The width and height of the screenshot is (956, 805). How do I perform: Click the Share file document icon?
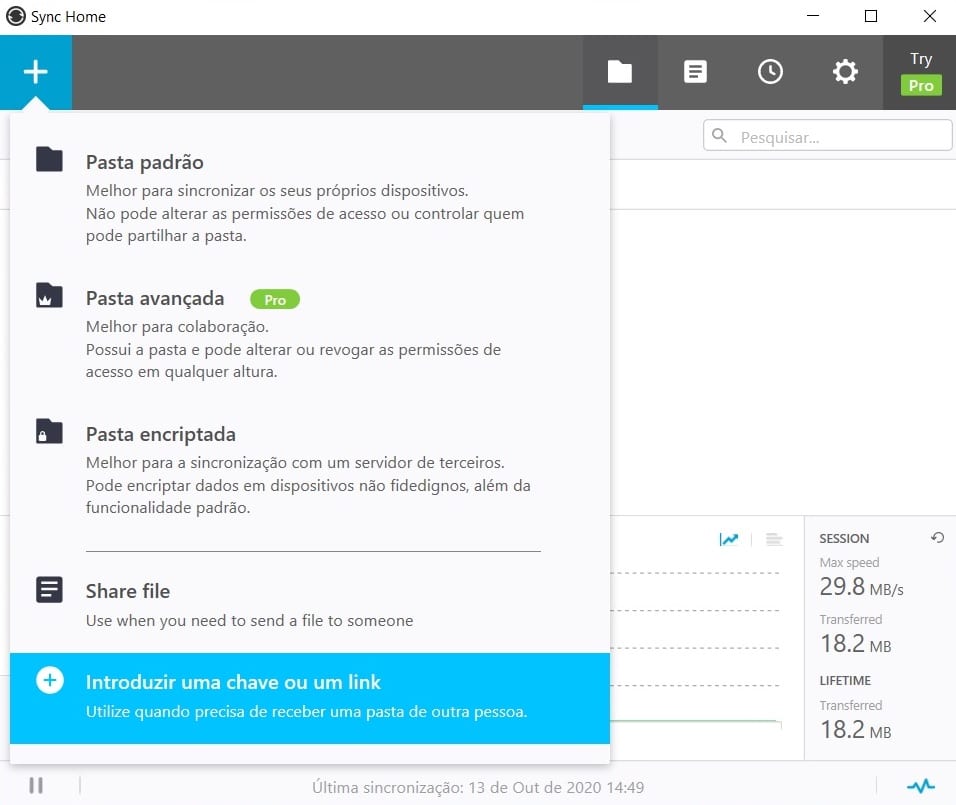pos(49,590)
